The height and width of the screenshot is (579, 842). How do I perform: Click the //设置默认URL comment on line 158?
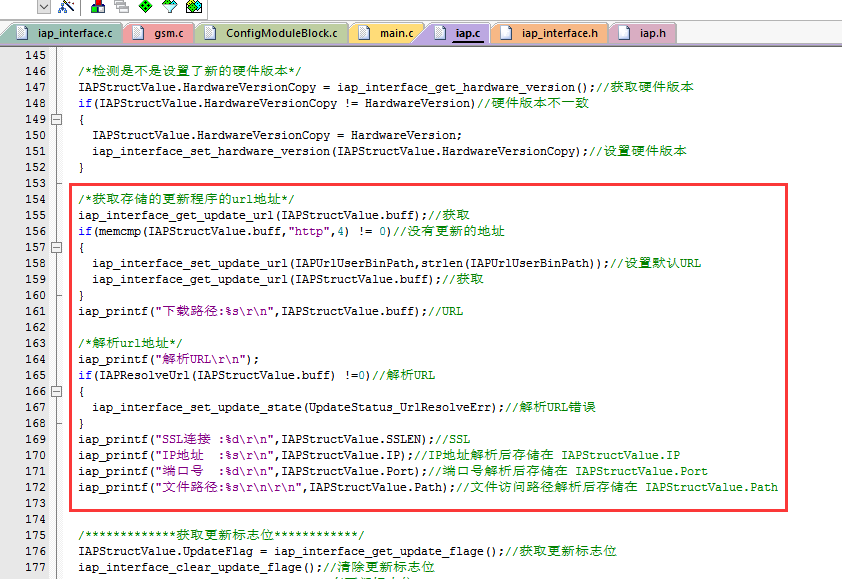pyautogui.click(x=656, y=263)
